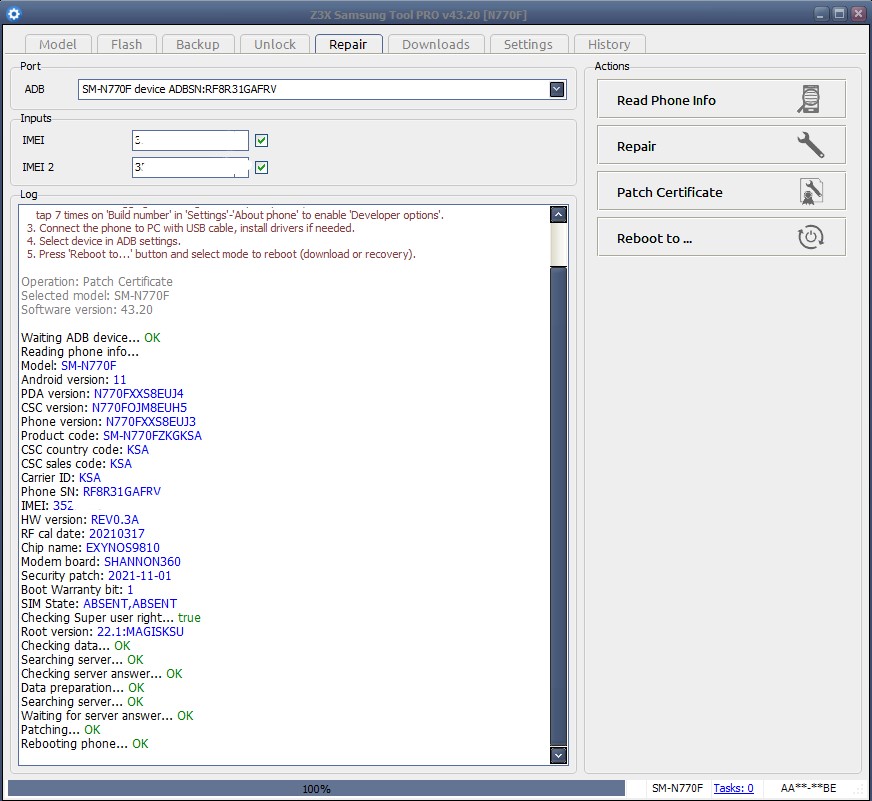Click the 100% progress bar

click(x=316, y=788)
